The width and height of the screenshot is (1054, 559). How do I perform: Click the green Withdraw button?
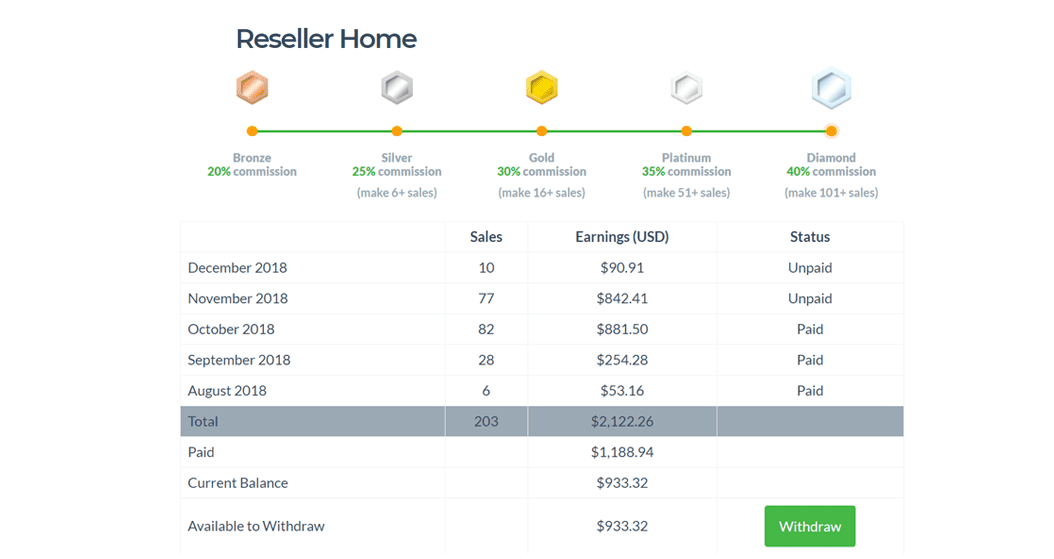[810, 526]
